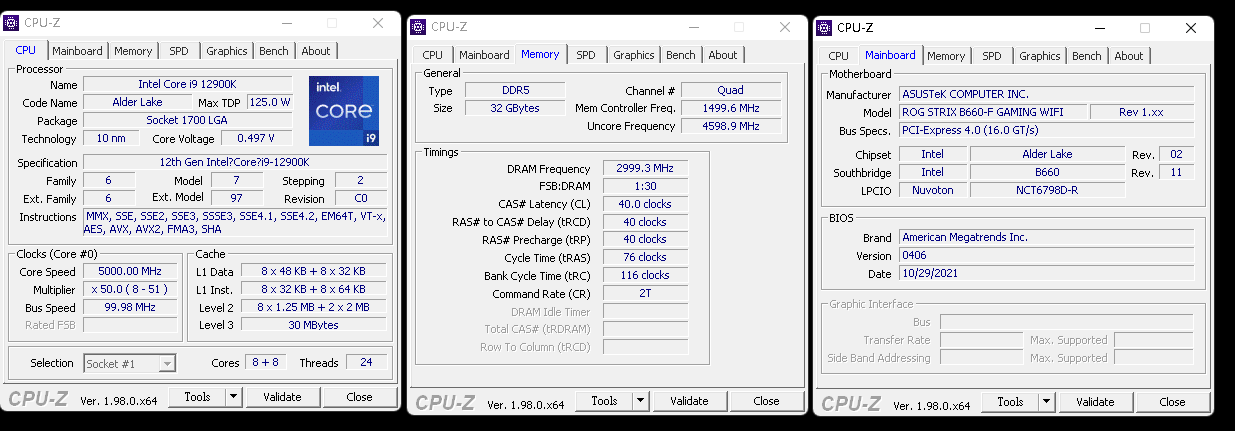
Task: Click the Socket 1700 LGA package value
Action: click(188, 121)
